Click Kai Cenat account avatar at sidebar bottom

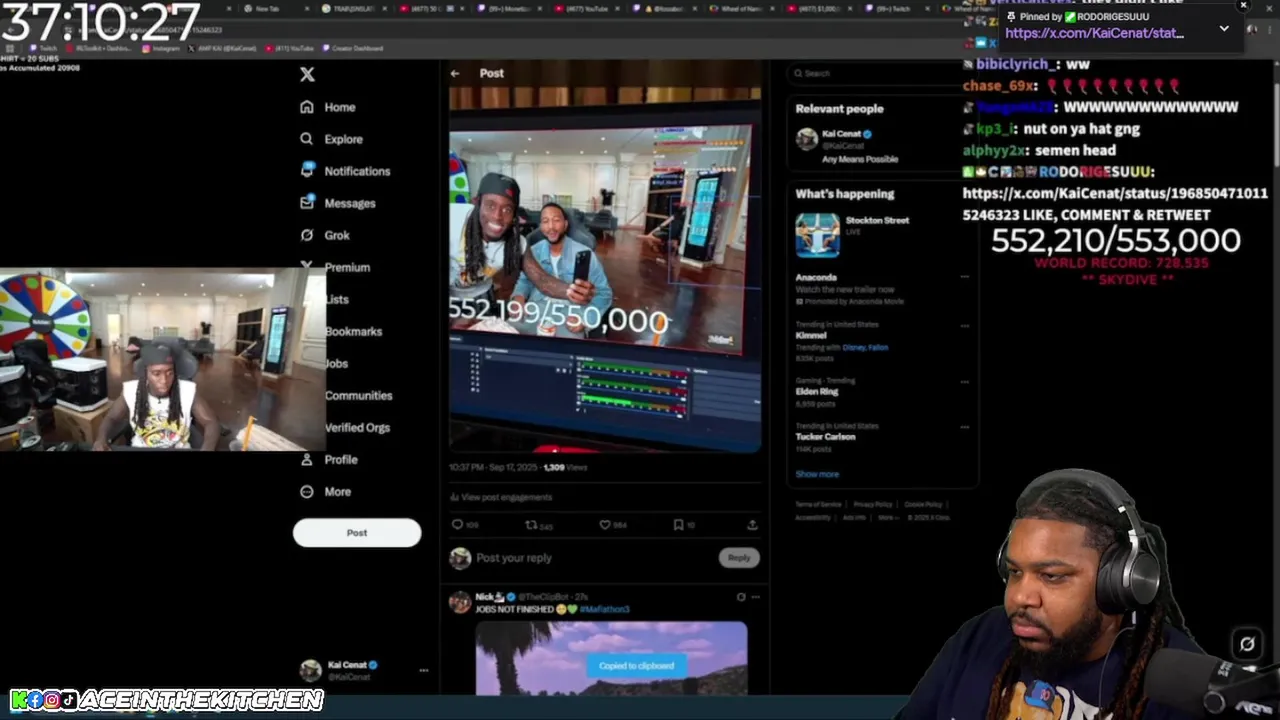tap(311, 670)
